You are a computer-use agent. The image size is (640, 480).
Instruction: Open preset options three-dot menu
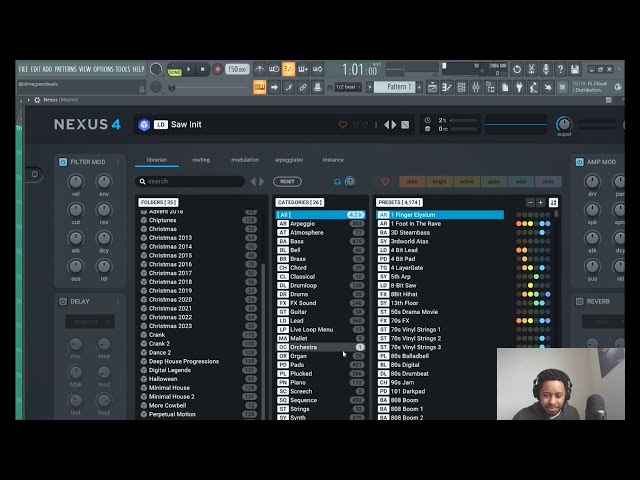coord(376,124)
